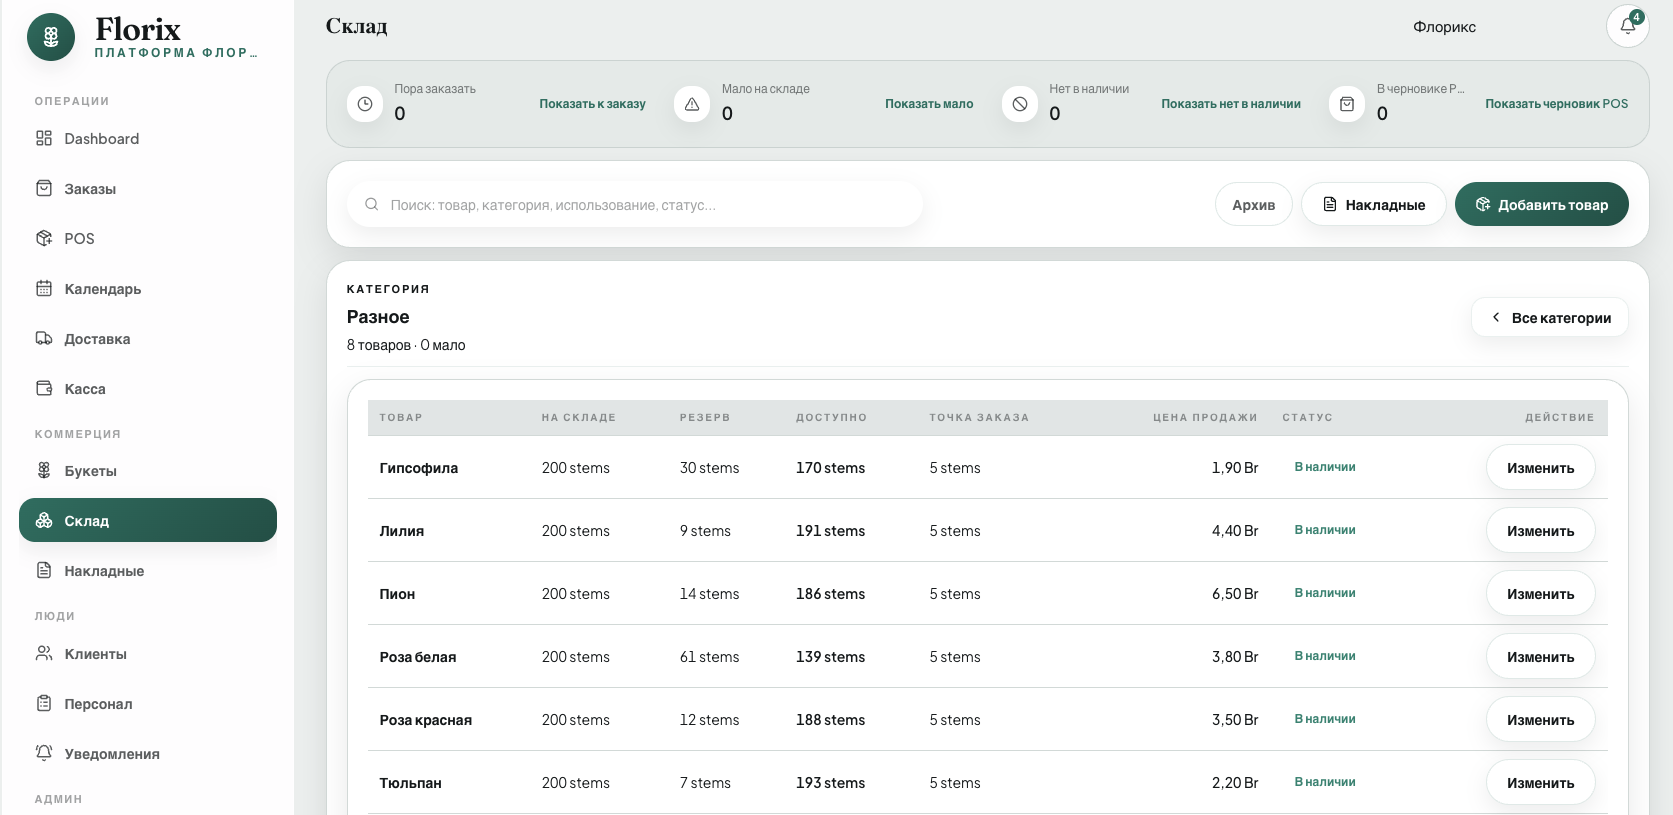Click the clock icon for reorder time
Image resolution: width=1673 pixels, height=815 pixels.
tap(365, 104)
